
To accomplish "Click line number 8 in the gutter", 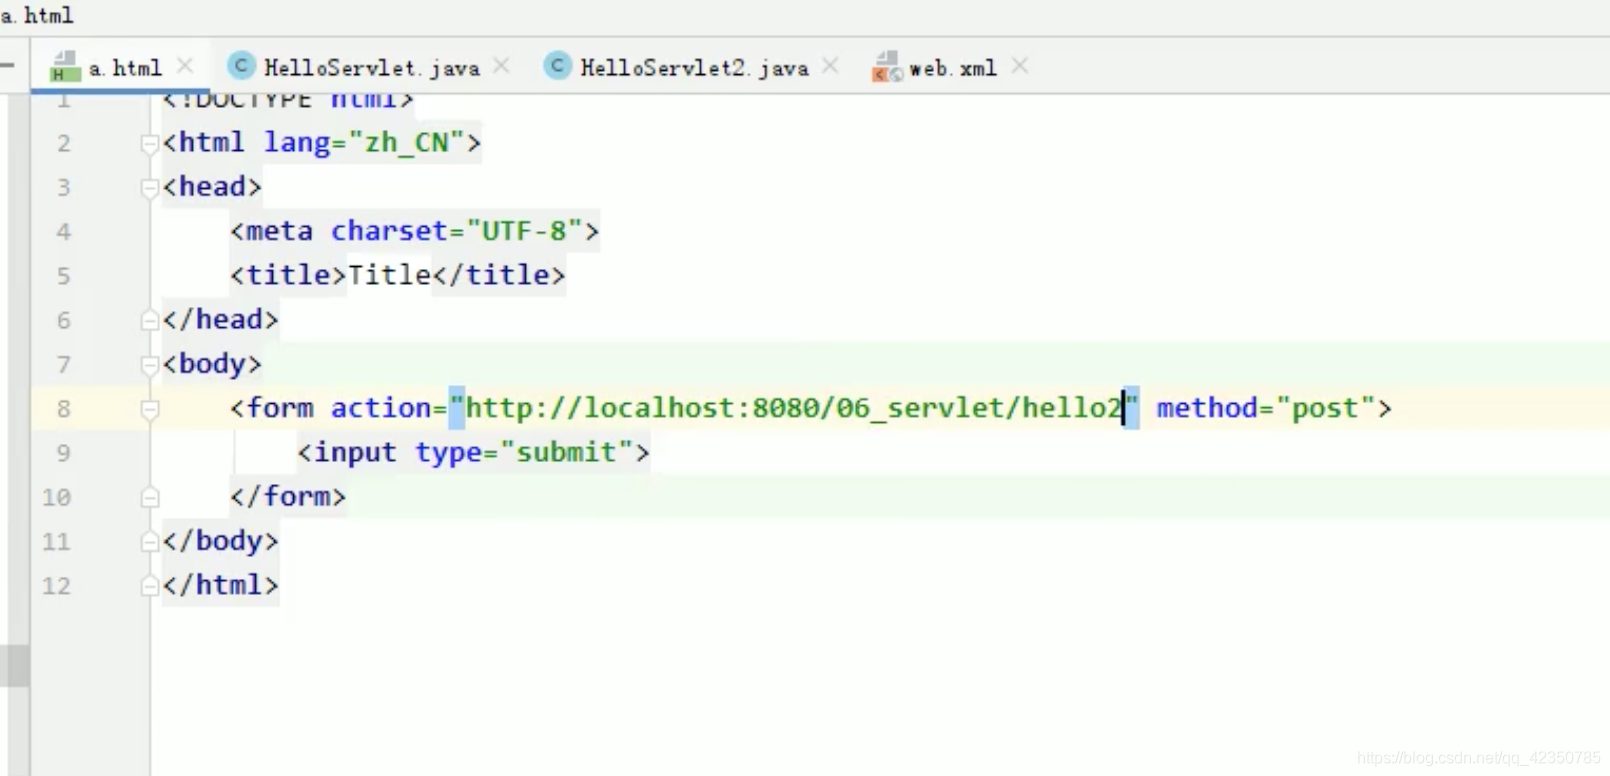I will point(64,409).
